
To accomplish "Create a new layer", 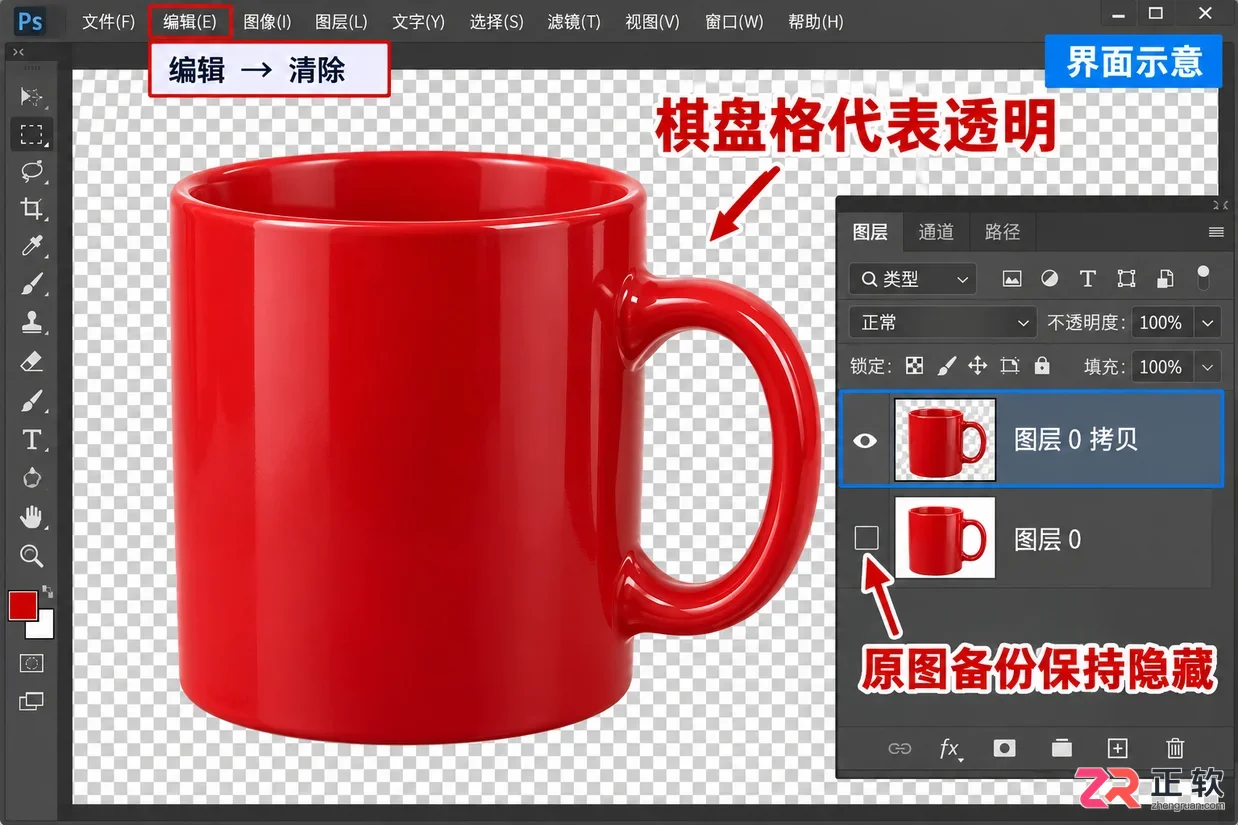I will pyautogui.click(x=1118, y=748).
